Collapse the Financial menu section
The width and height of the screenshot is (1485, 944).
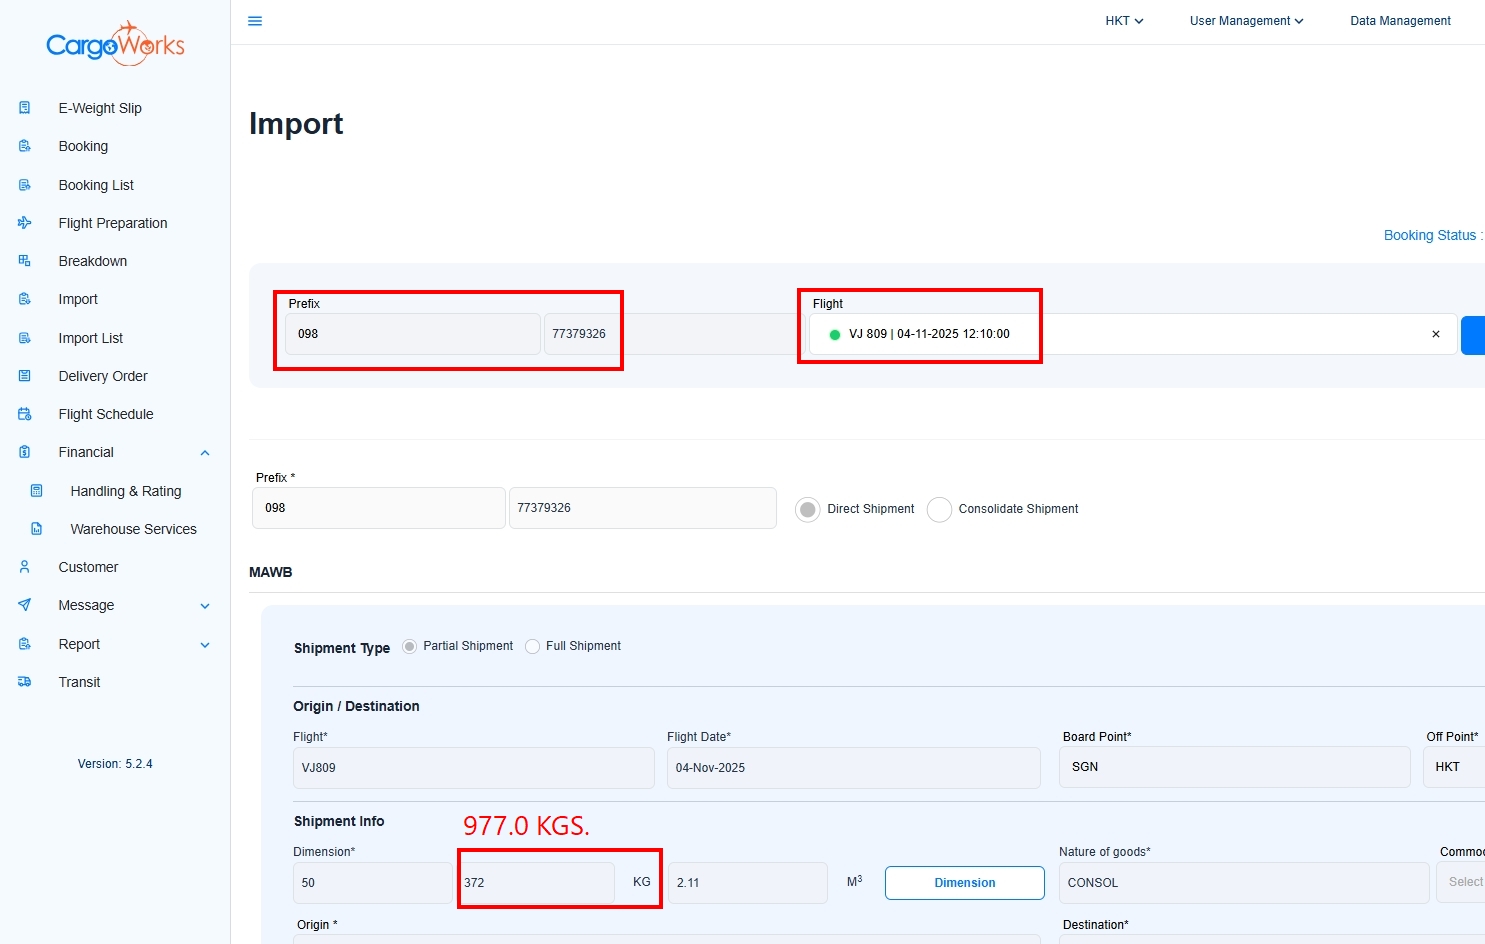(205, 453)
